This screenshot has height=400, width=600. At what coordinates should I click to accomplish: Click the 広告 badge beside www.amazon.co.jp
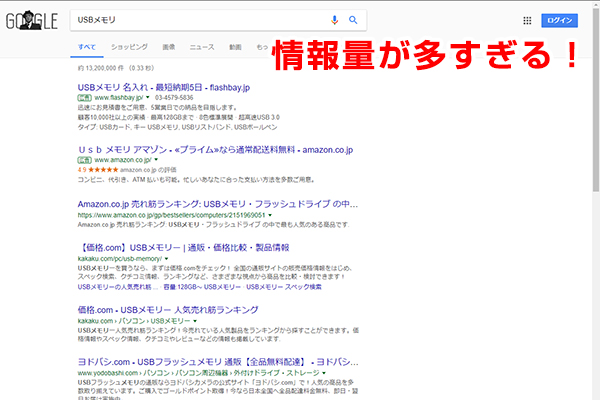(x=84, y=160)
